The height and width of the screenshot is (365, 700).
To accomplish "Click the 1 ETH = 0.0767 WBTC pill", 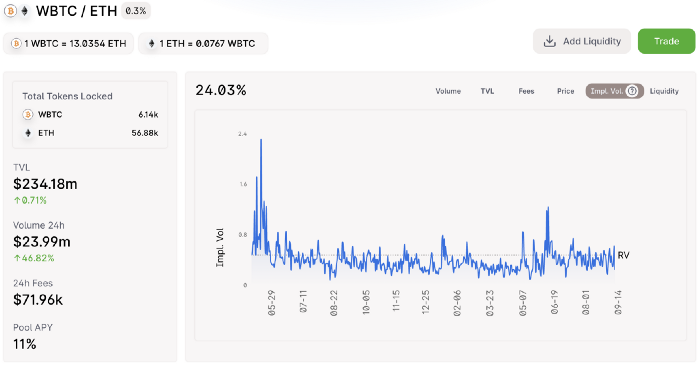I will coord(203,44).
